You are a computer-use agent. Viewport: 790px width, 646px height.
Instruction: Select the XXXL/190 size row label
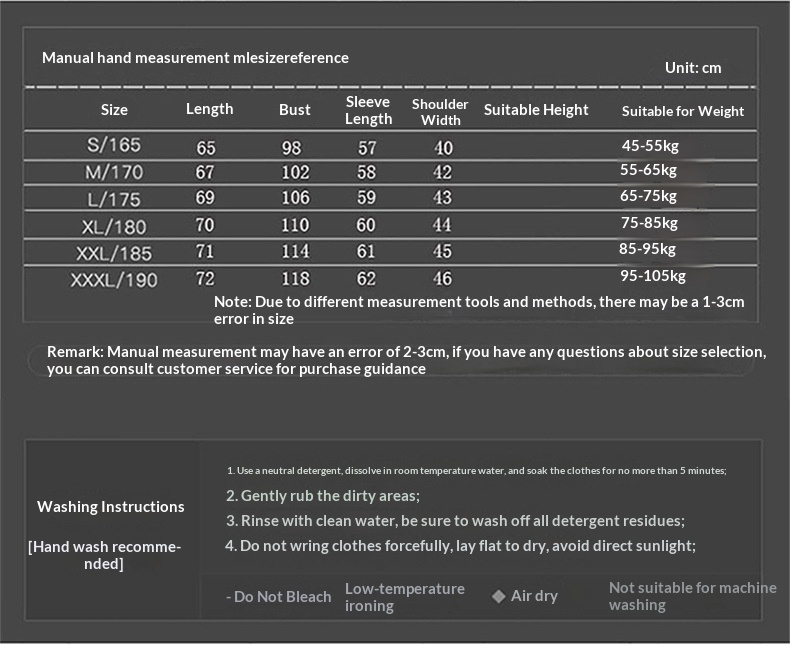(114, 279)
